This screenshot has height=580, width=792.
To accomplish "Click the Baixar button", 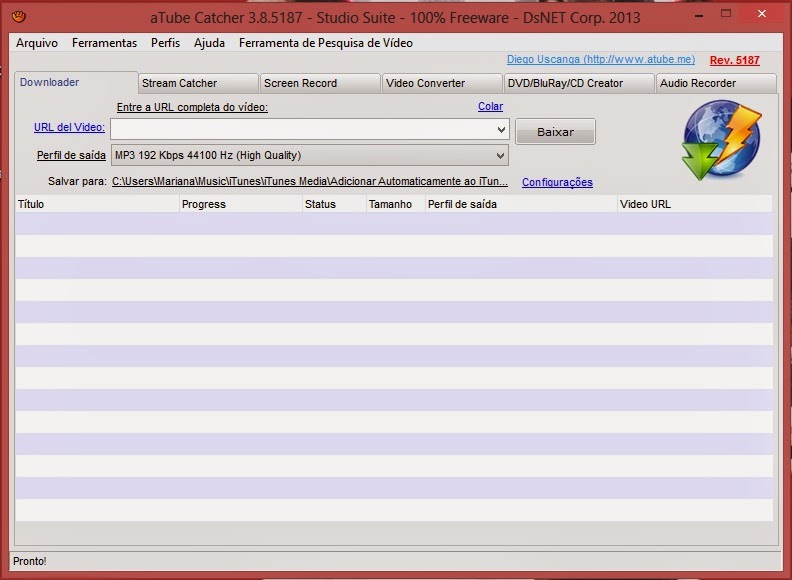I will pyautogui.click(x=555, y=132).
